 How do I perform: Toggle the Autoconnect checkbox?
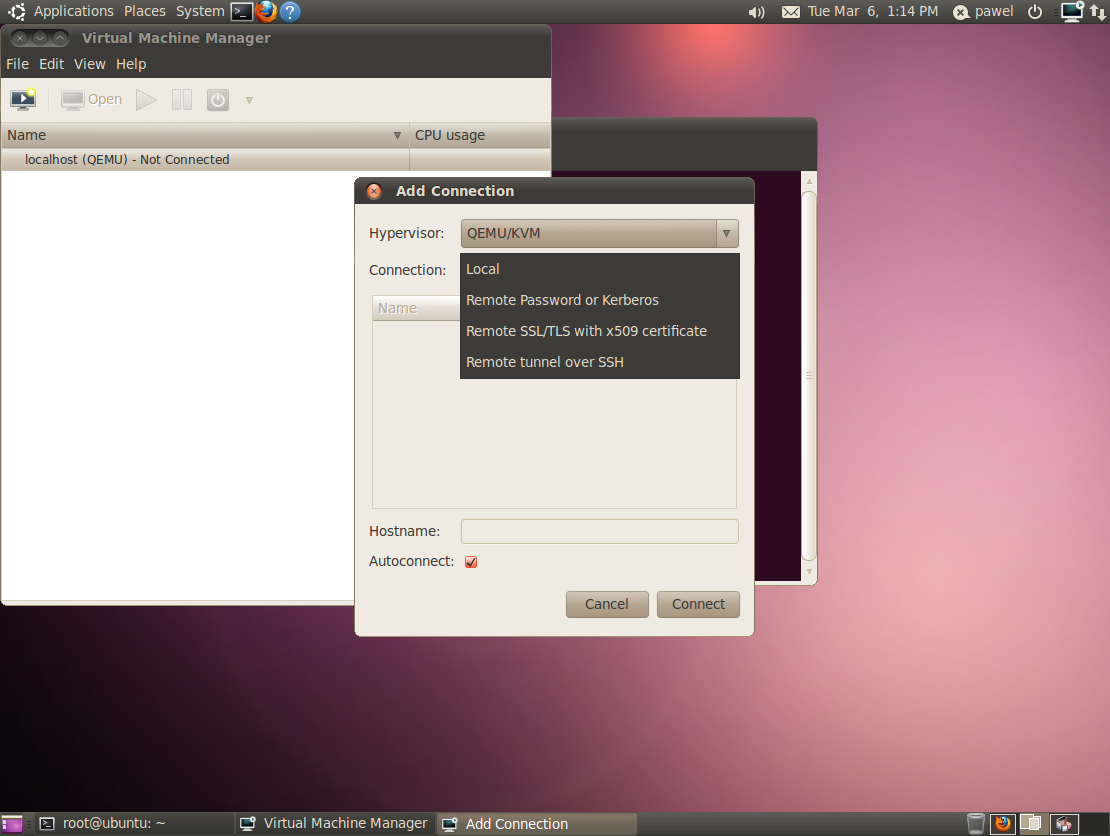(x=471, y=562)
